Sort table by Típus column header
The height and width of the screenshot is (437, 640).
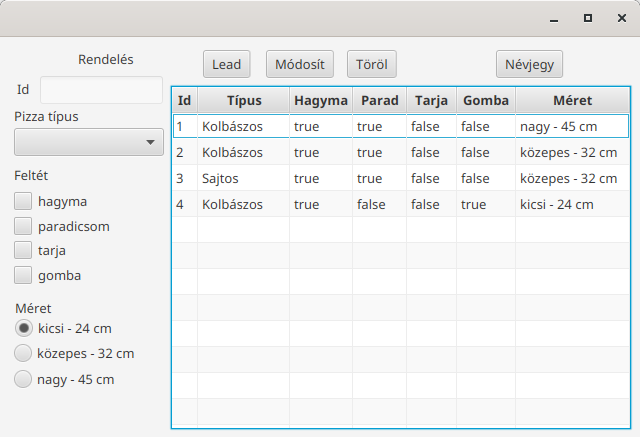(x=244, y=100)
